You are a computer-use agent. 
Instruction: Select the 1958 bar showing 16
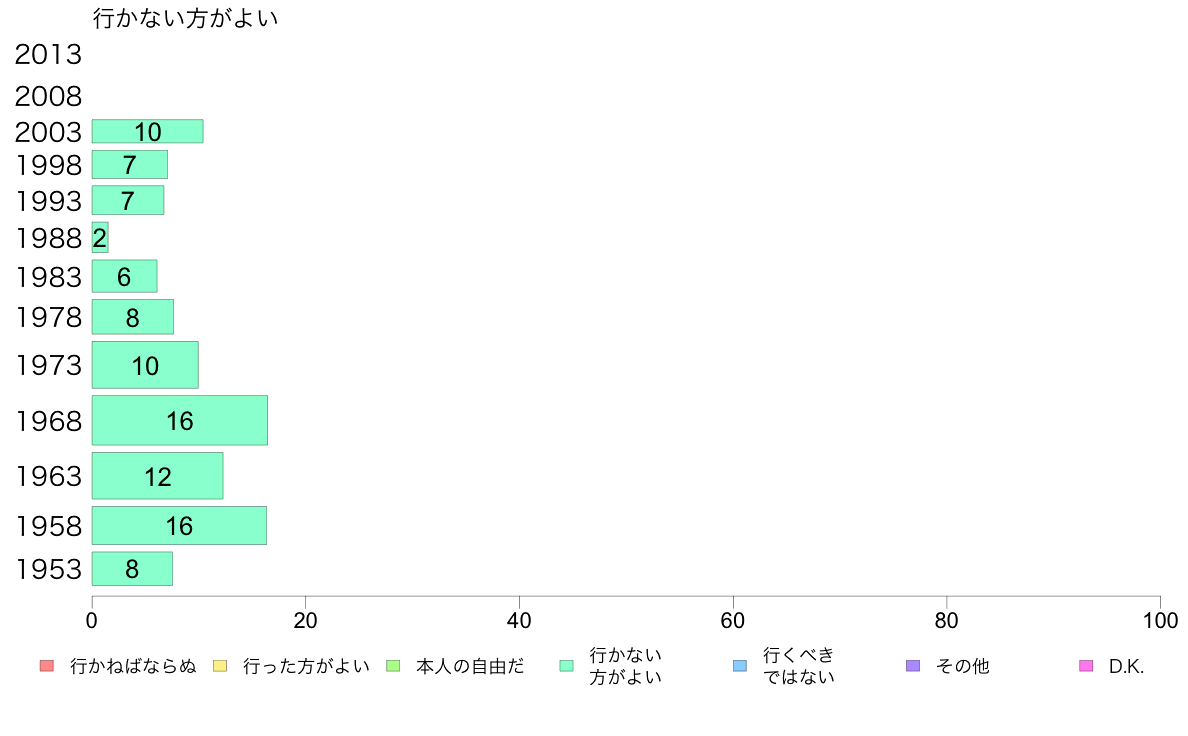pyautogui.click(x=180, y=525)
